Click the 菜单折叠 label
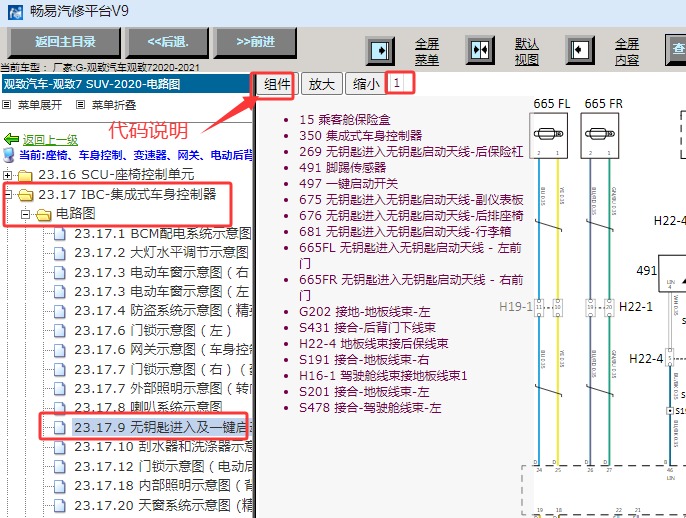The width and height of the screenshot is (686, 518). pyautogui.click(x=114, y=105)
